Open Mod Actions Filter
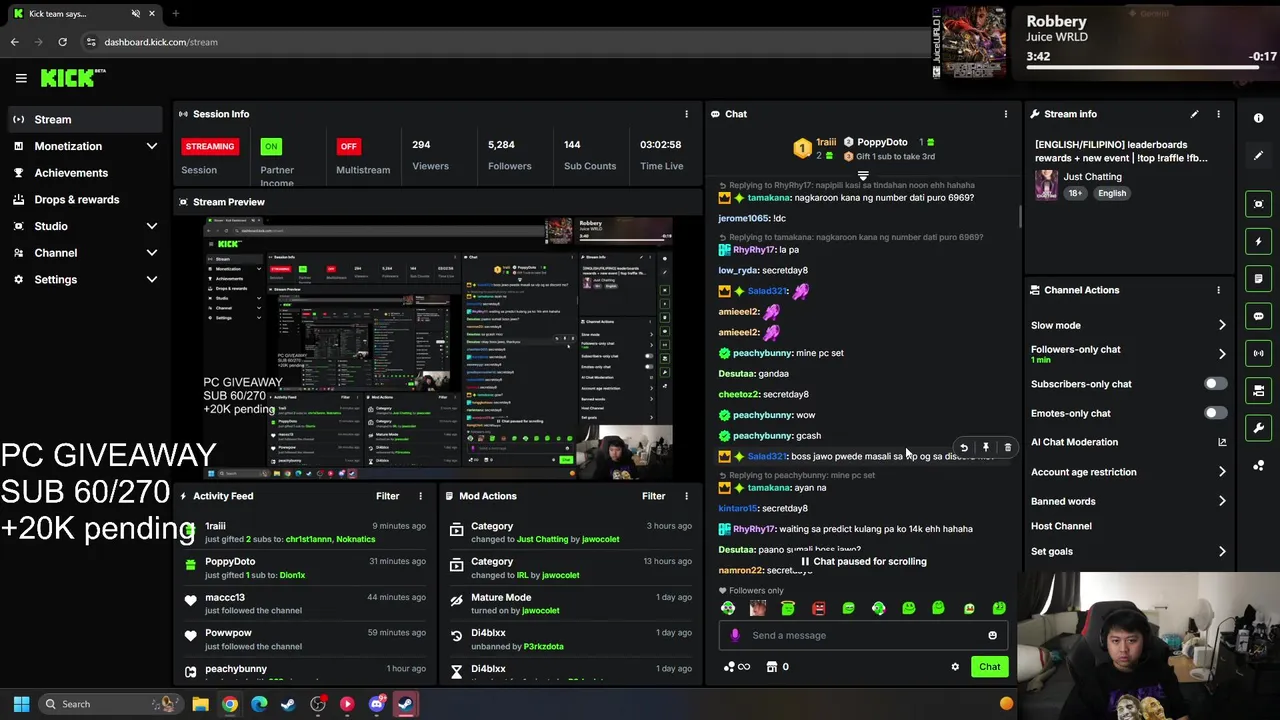This screenshot has width=1280, height=720. click(x=653, y=496)
